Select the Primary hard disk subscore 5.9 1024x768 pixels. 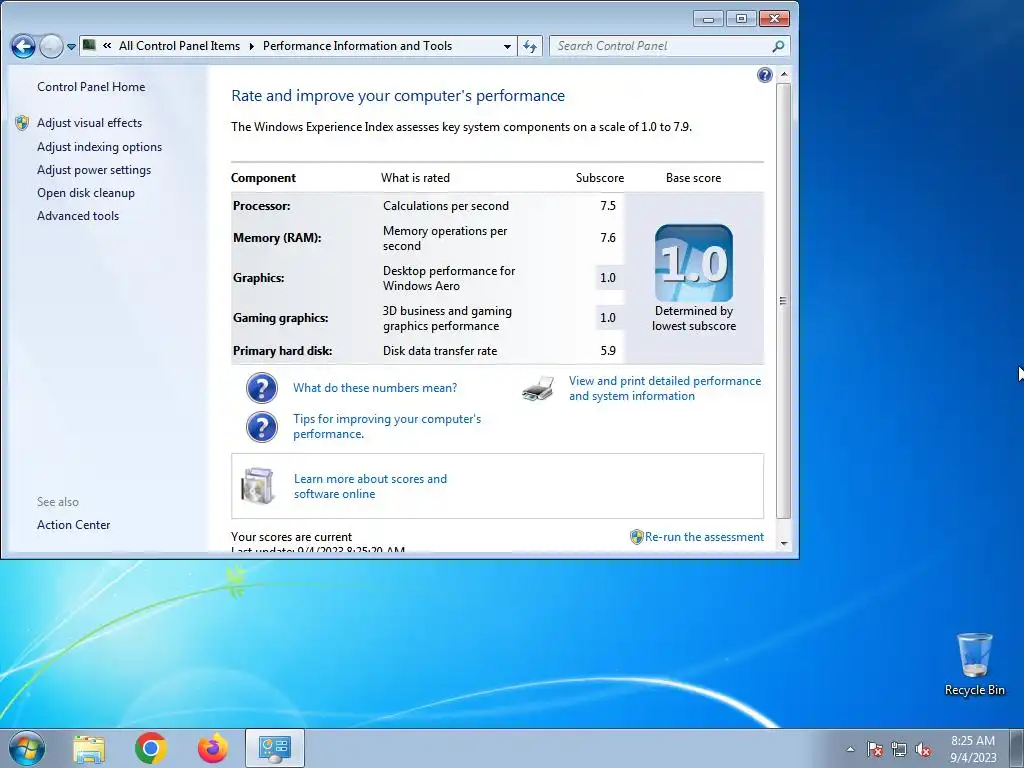pos(608,351)
